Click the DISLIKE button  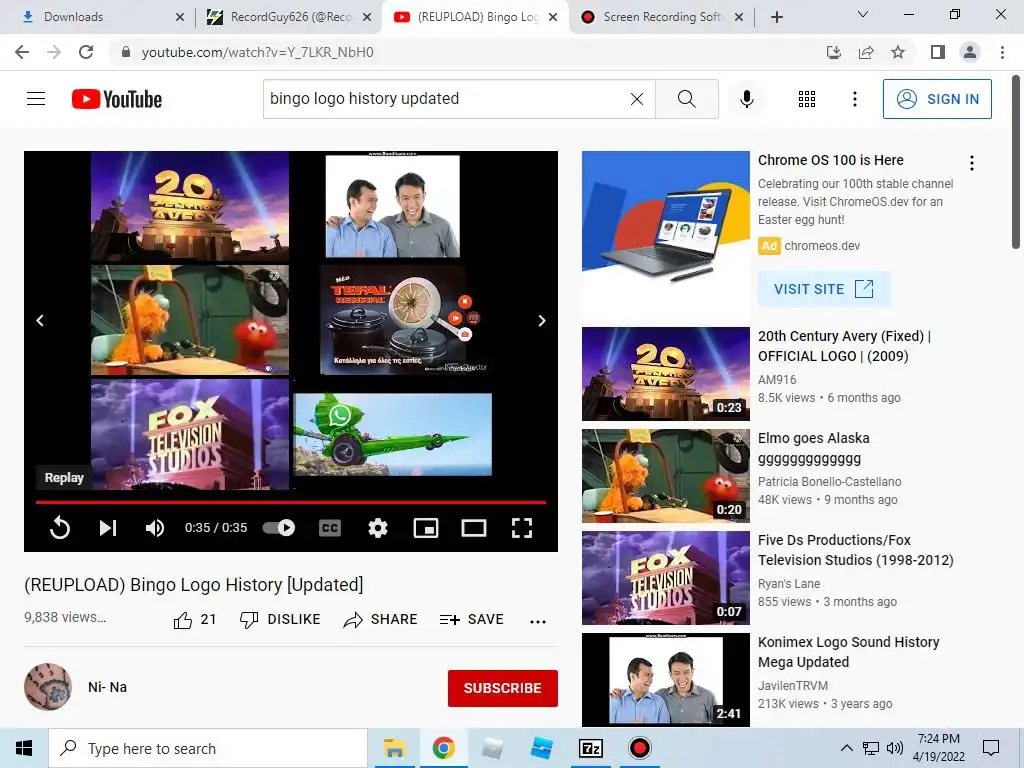click(x=280, y=620)
